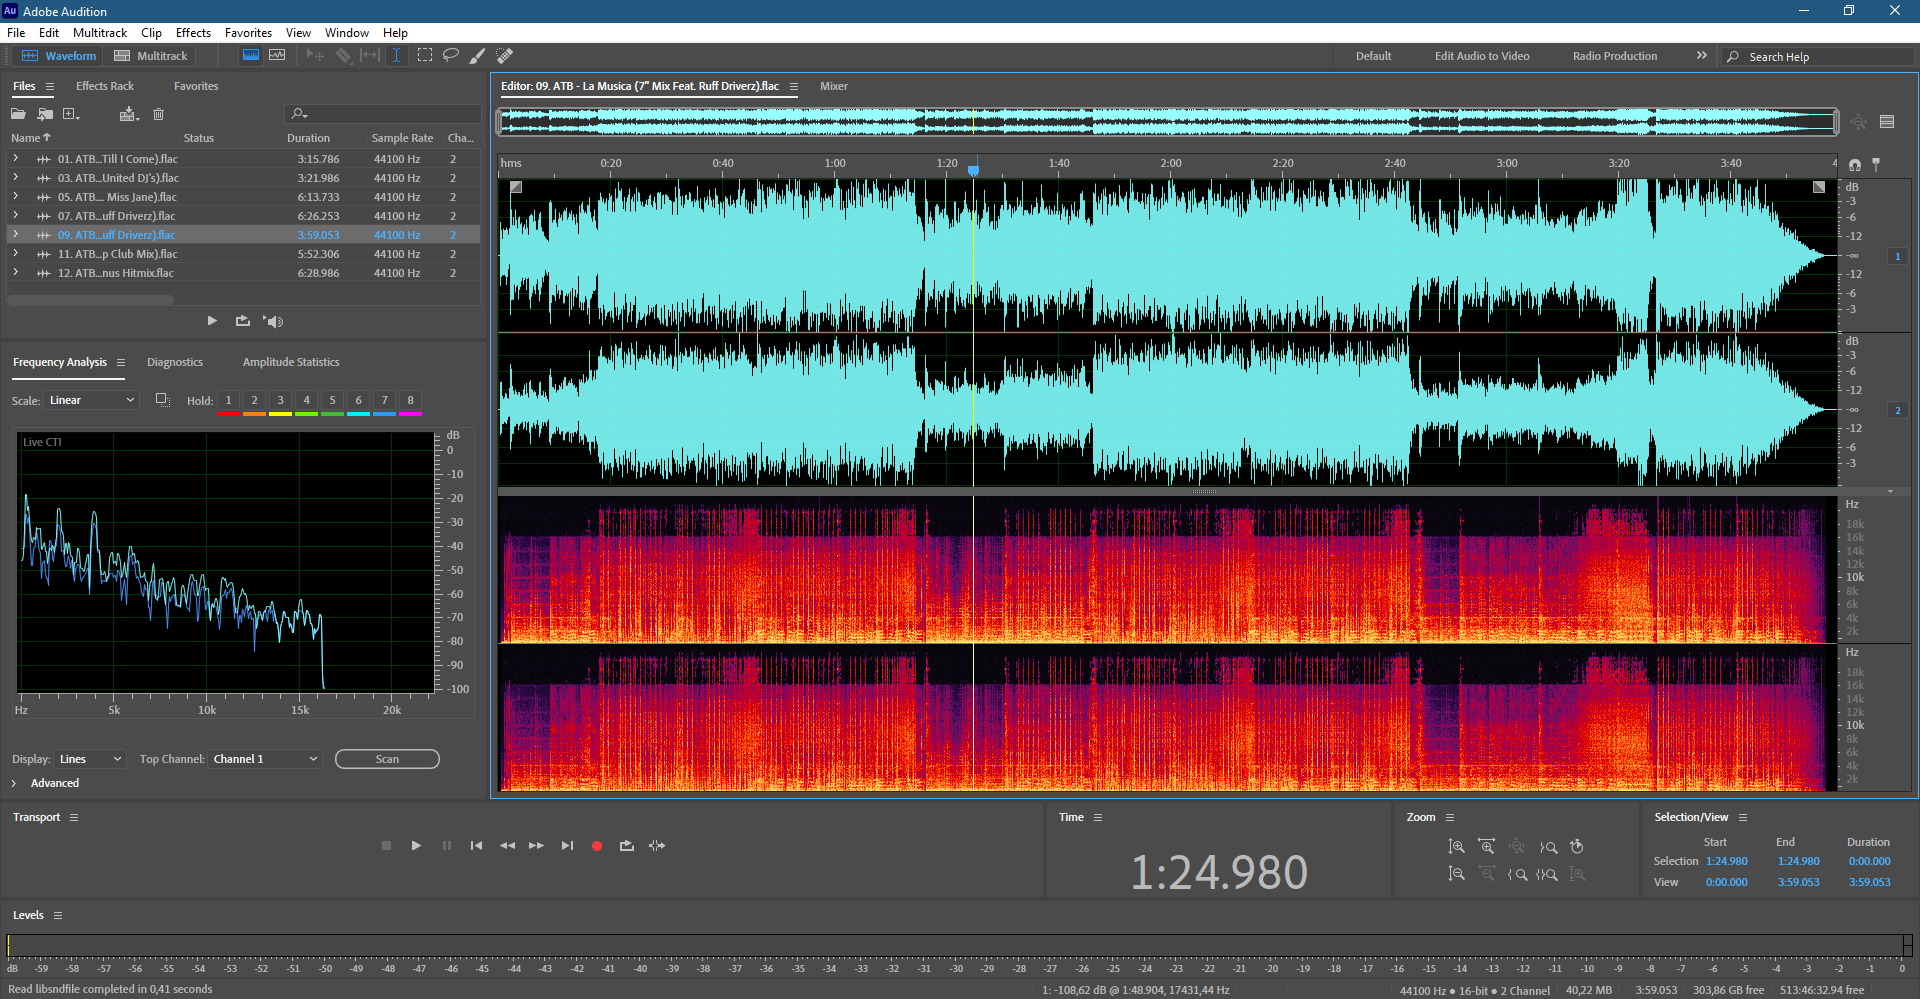Toggle Hold 1 frequency snapshot
This screenshot has height=999, width=1920.
coord(228,400)
